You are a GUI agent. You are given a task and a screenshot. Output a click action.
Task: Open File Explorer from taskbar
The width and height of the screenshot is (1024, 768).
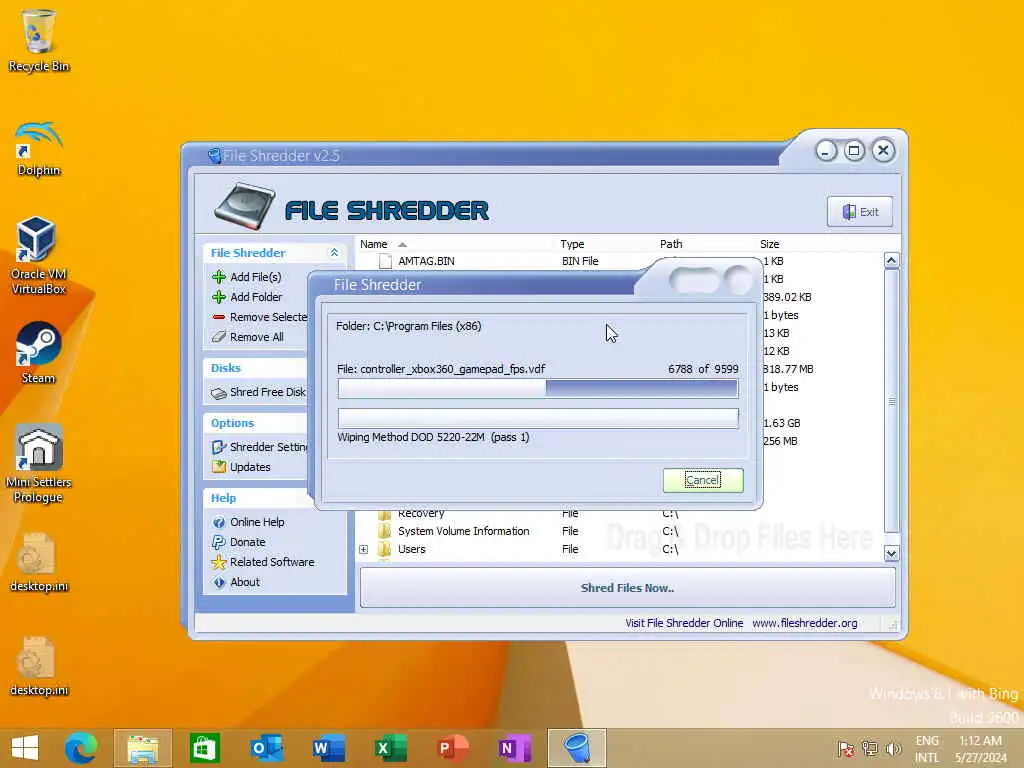(143, 748)
